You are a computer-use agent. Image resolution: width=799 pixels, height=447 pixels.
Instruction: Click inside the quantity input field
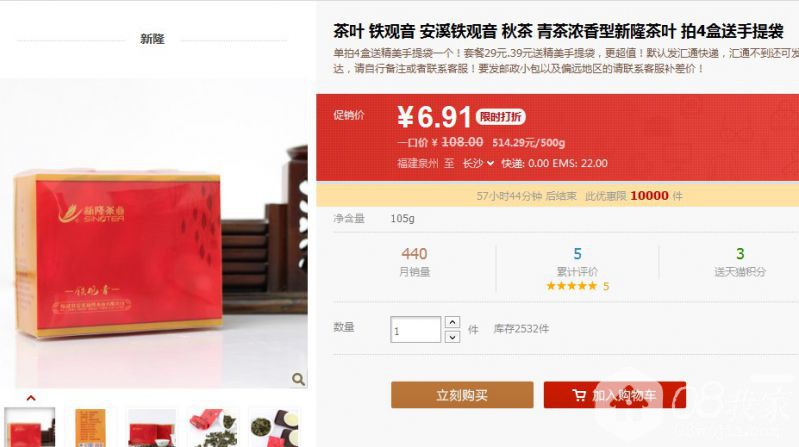[416, 329]
